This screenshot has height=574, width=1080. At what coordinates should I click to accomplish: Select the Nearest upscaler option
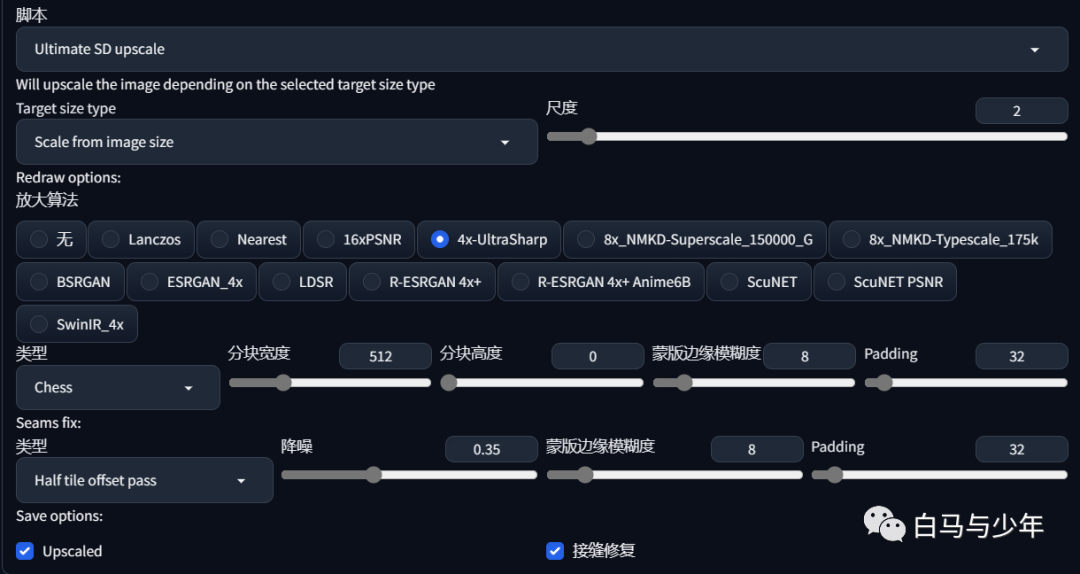coord(249,239)
